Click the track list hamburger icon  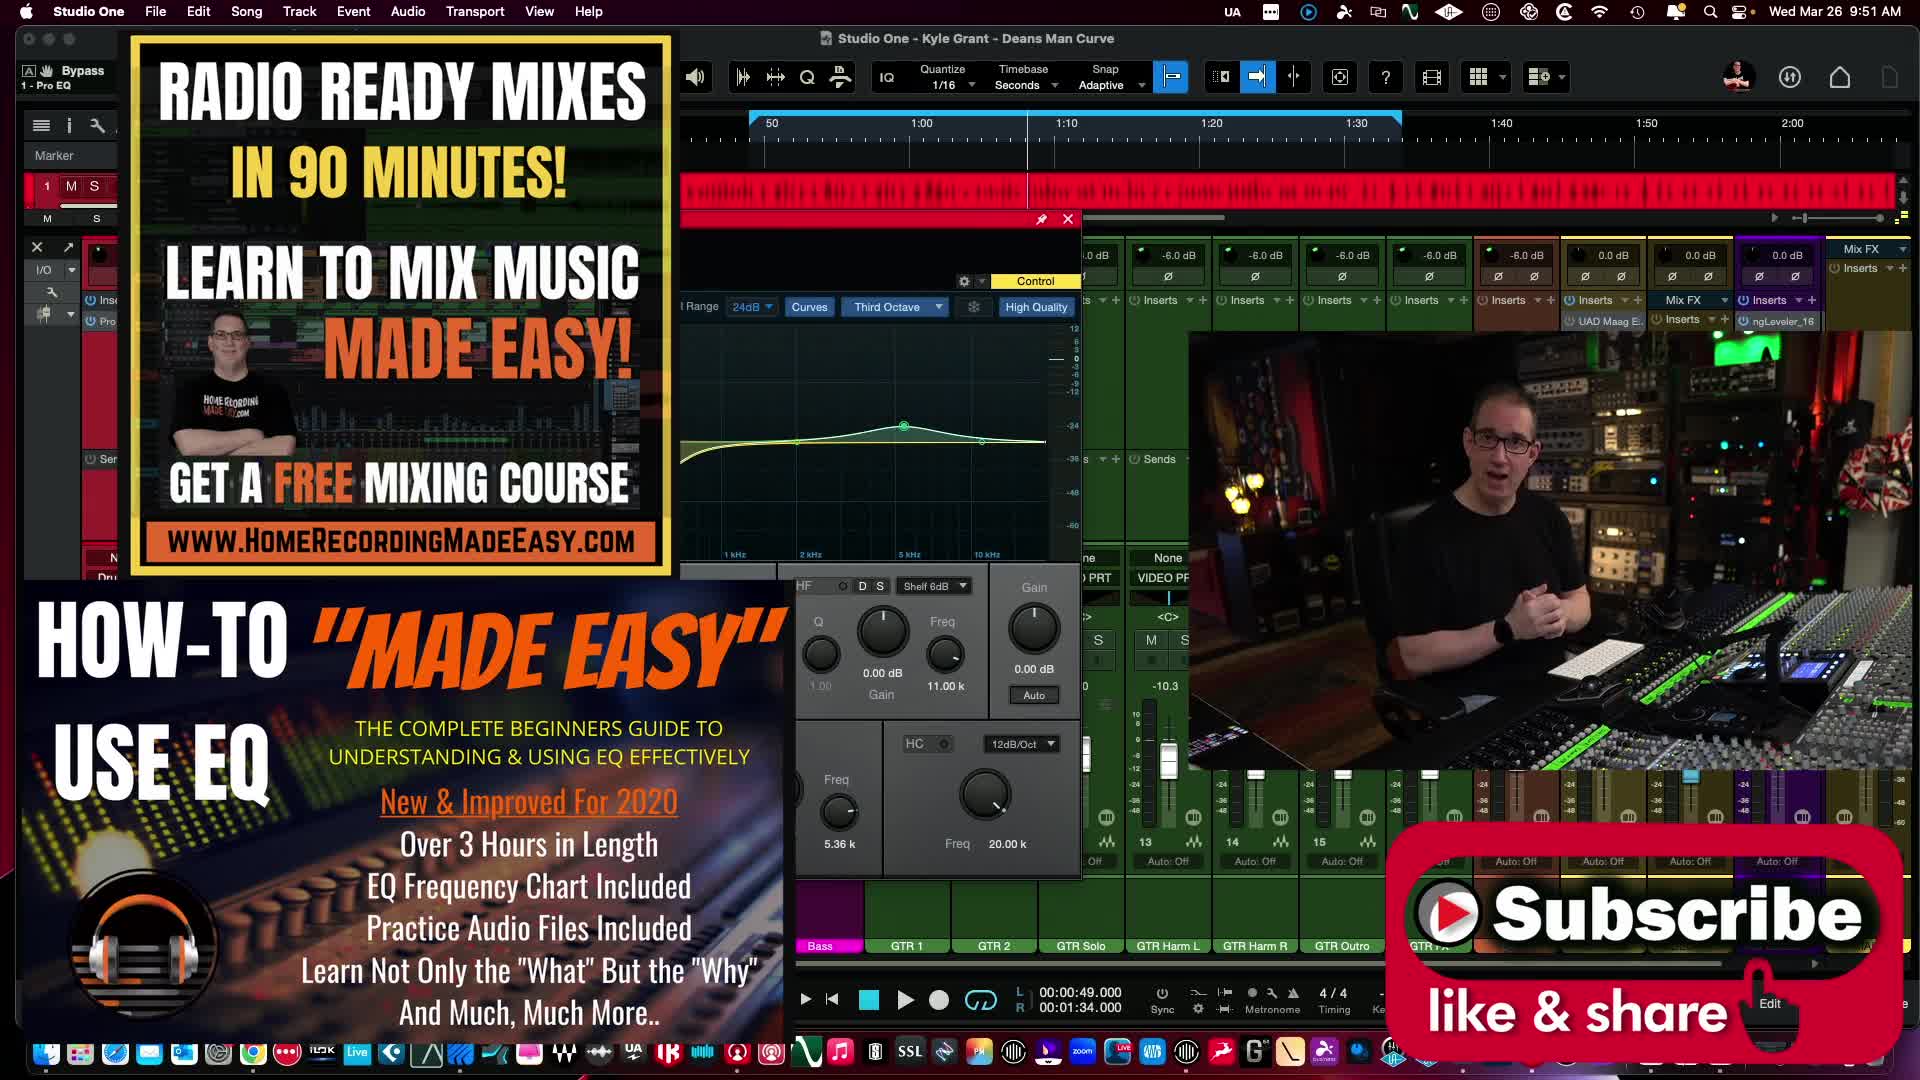41,125
